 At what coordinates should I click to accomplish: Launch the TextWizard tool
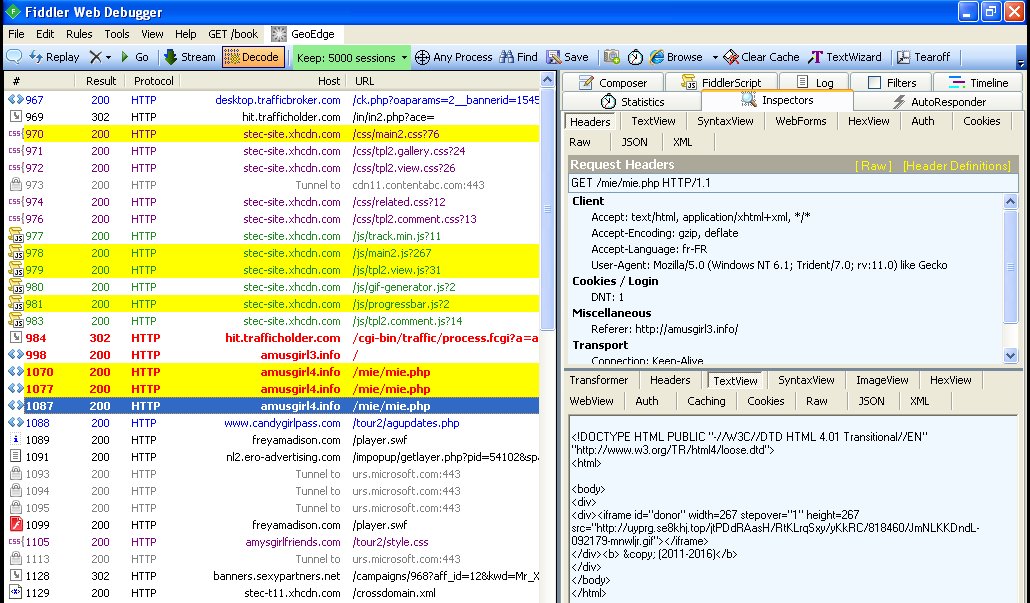coord(845,57)
